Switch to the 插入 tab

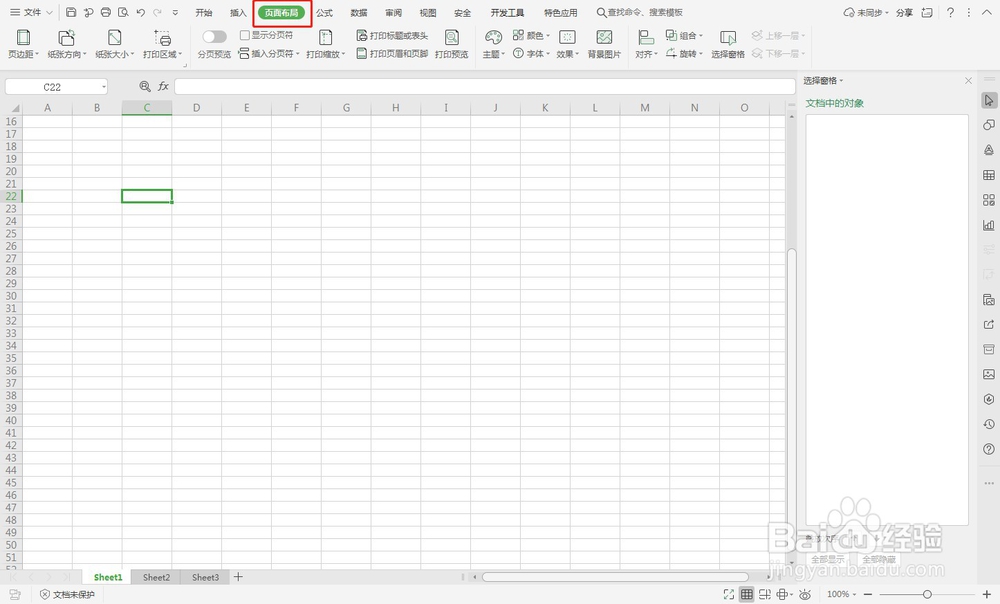click(238, 12)
